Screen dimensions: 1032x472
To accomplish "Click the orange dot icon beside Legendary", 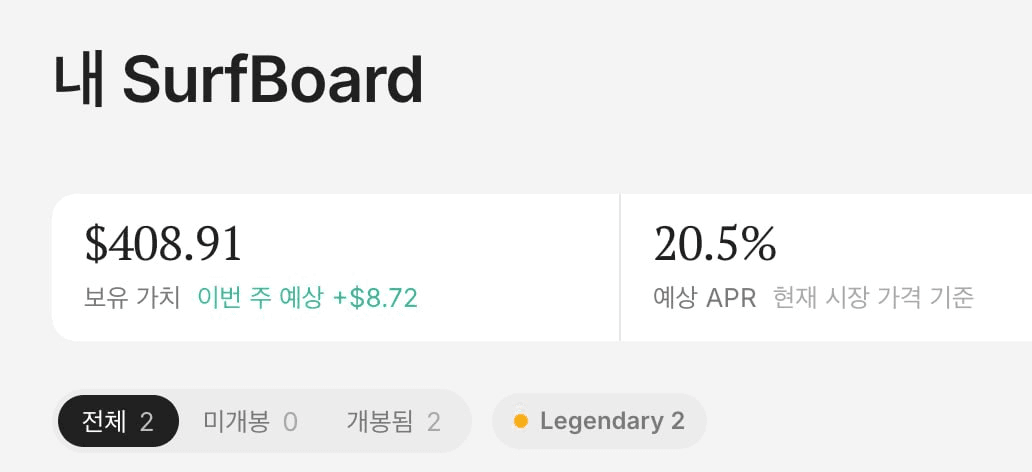I will (x=521, y=421).
